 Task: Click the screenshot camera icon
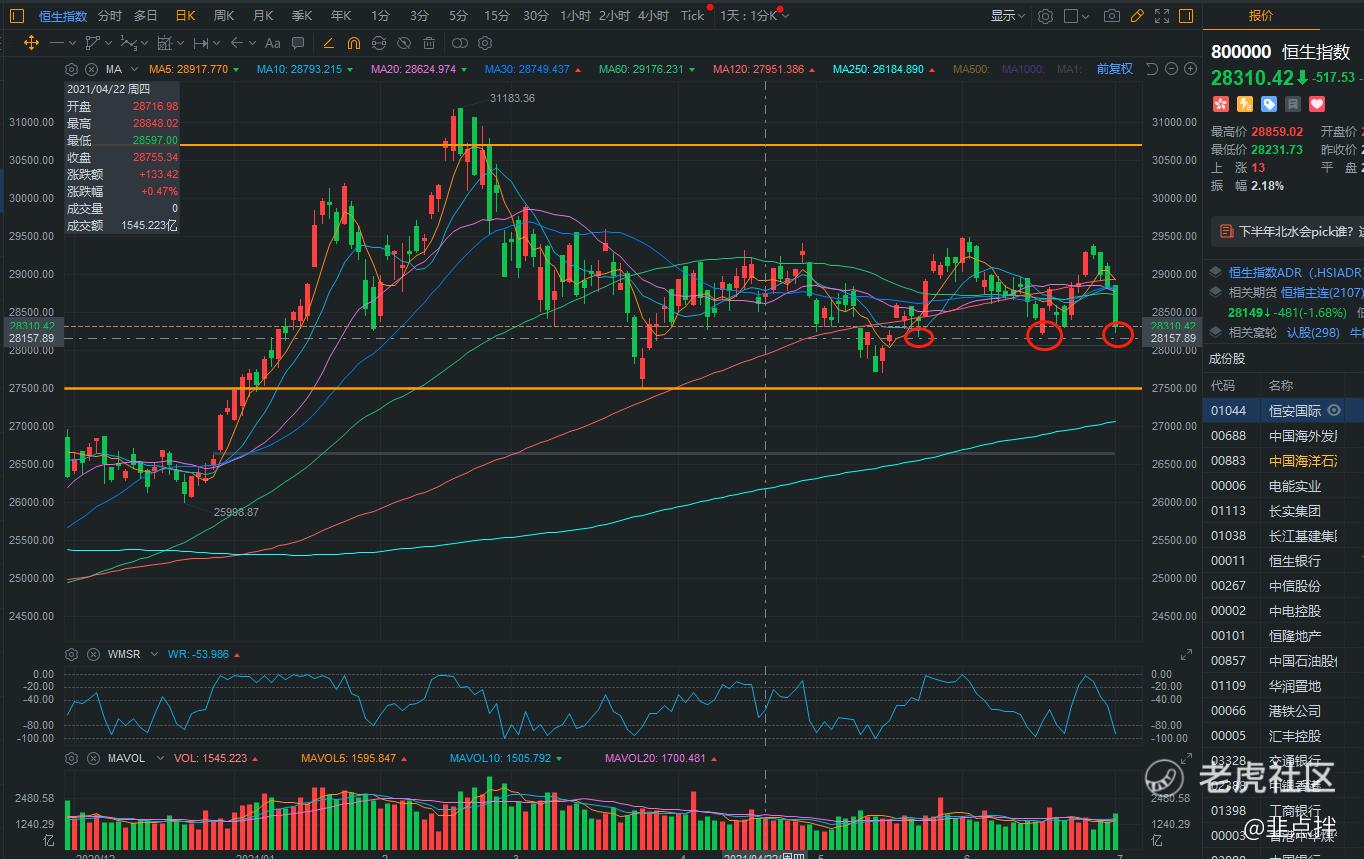1111,16
